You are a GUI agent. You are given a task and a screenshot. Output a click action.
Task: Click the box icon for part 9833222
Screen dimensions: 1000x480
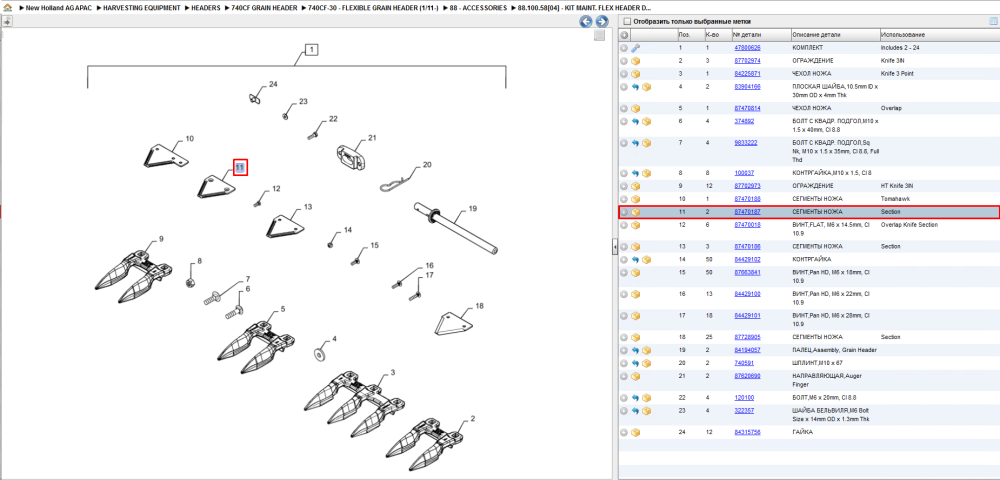click(x=647, y=143)
